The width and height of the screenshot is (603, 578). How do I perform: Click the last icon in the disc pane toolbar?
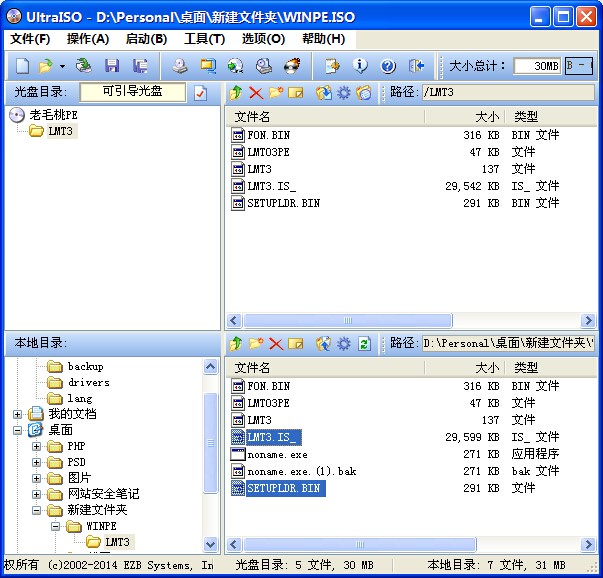(x=363, y=93)
